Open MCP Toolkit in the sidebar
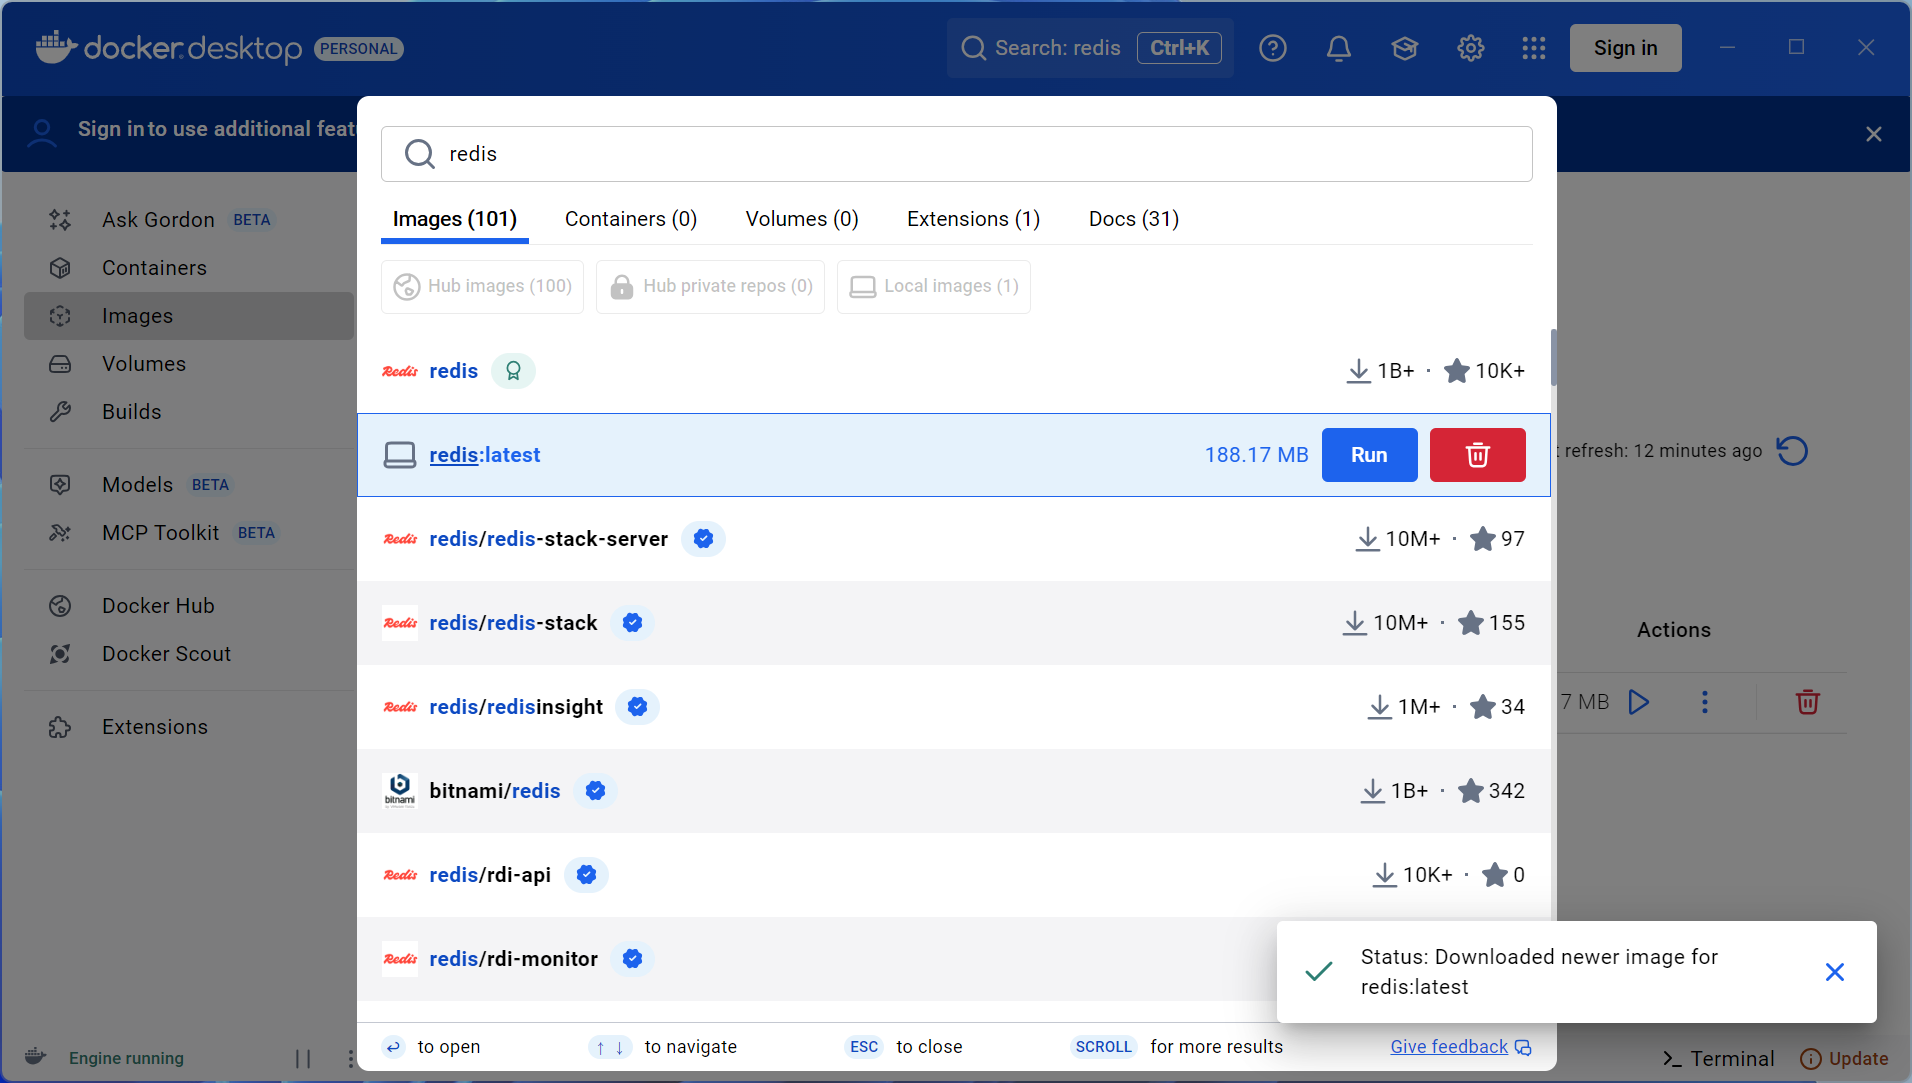 click(x=189, y=533)
